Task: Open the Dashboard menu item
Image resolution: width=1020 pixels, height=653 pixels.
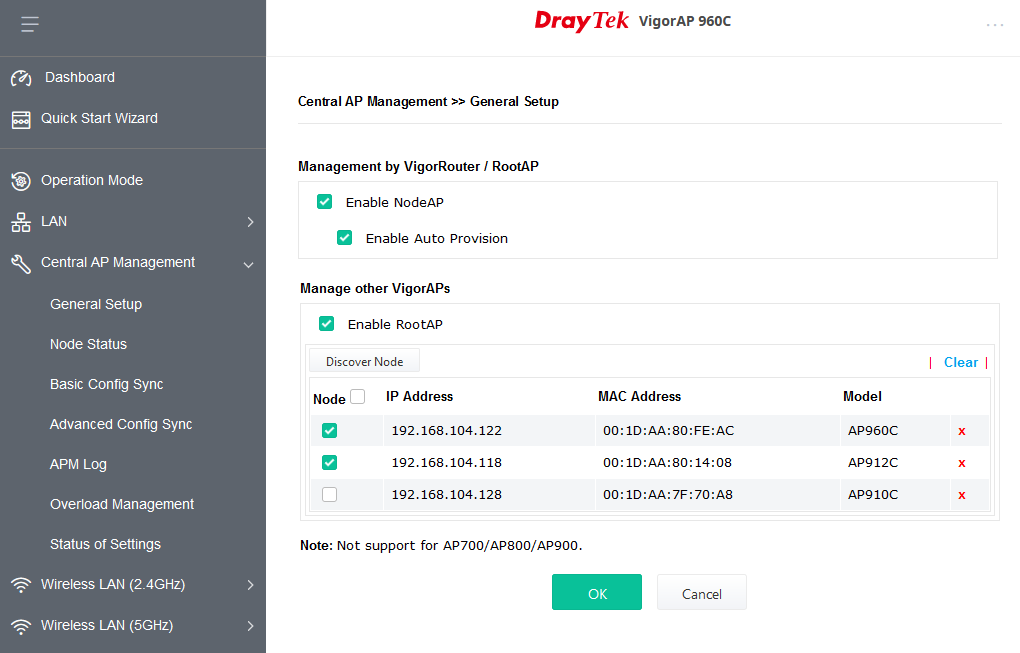Action: tap(80, 77)
